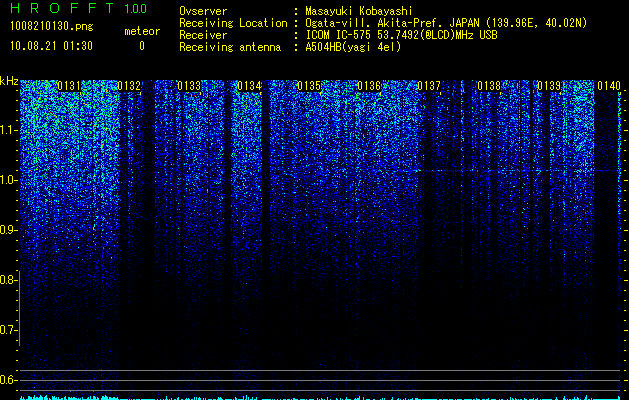The image size is (629, 400).
Task: Click the timestamp 10.08.21 01:30
Action: click(x=51, y=46)
